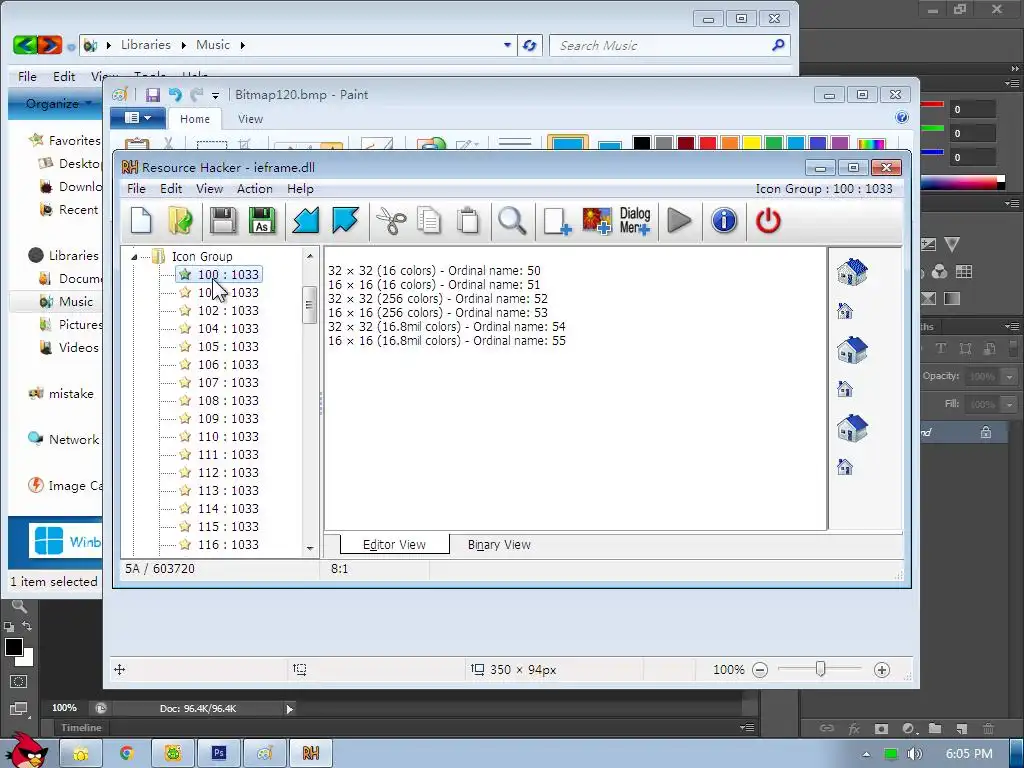This screenshot has width=1024, height=768.
Task: Pick the yellow color swatch in Paint
Action: (752, 143)
